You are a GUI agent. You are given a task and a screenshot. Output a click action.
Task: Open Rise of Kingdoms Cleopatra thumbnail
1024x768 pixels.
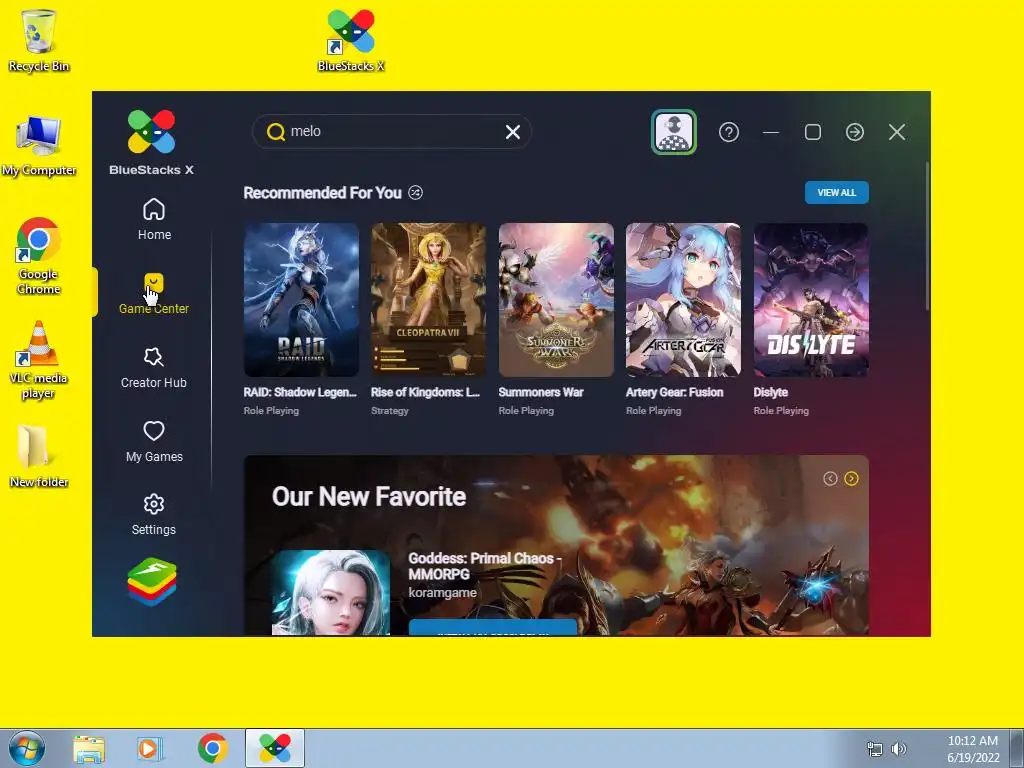point(428,300)
